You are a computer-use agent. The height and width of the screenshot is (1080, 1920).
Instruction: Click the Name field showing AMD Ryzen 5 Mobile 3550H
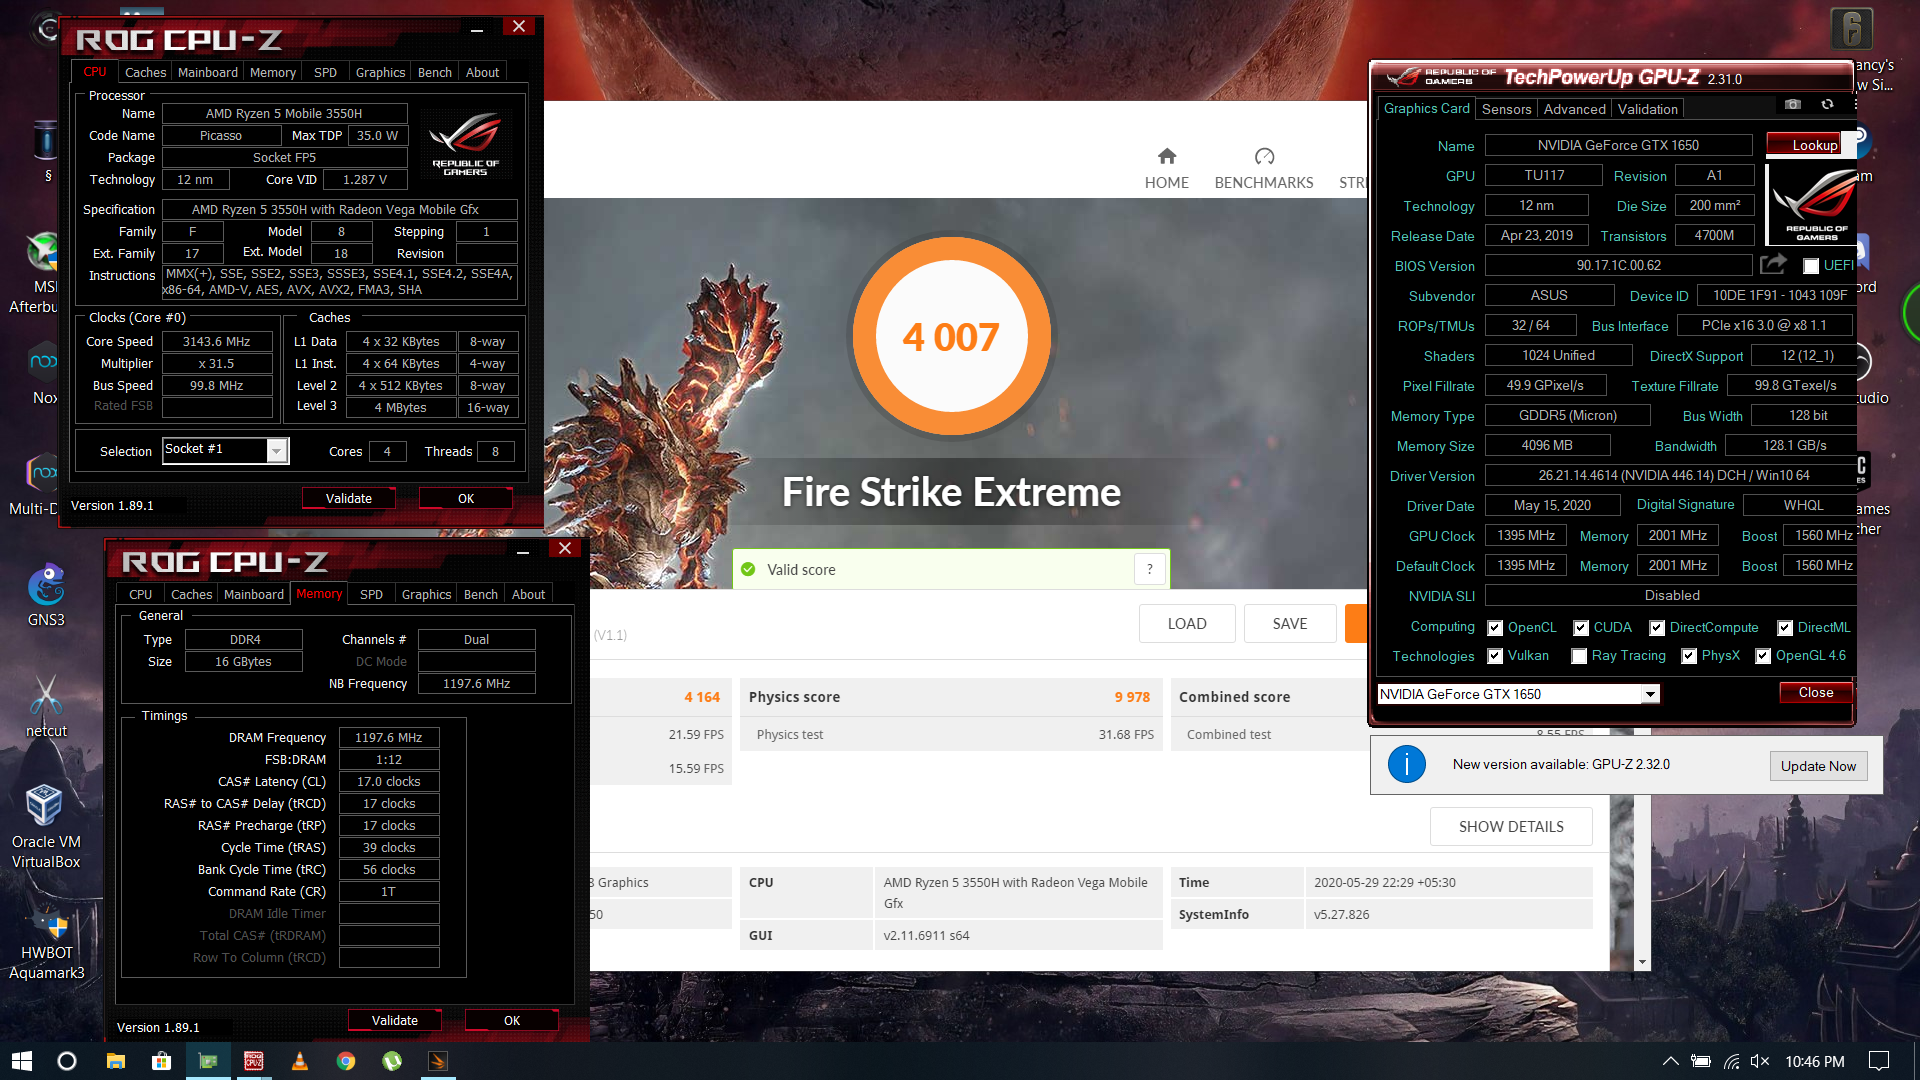coord(284,114)
